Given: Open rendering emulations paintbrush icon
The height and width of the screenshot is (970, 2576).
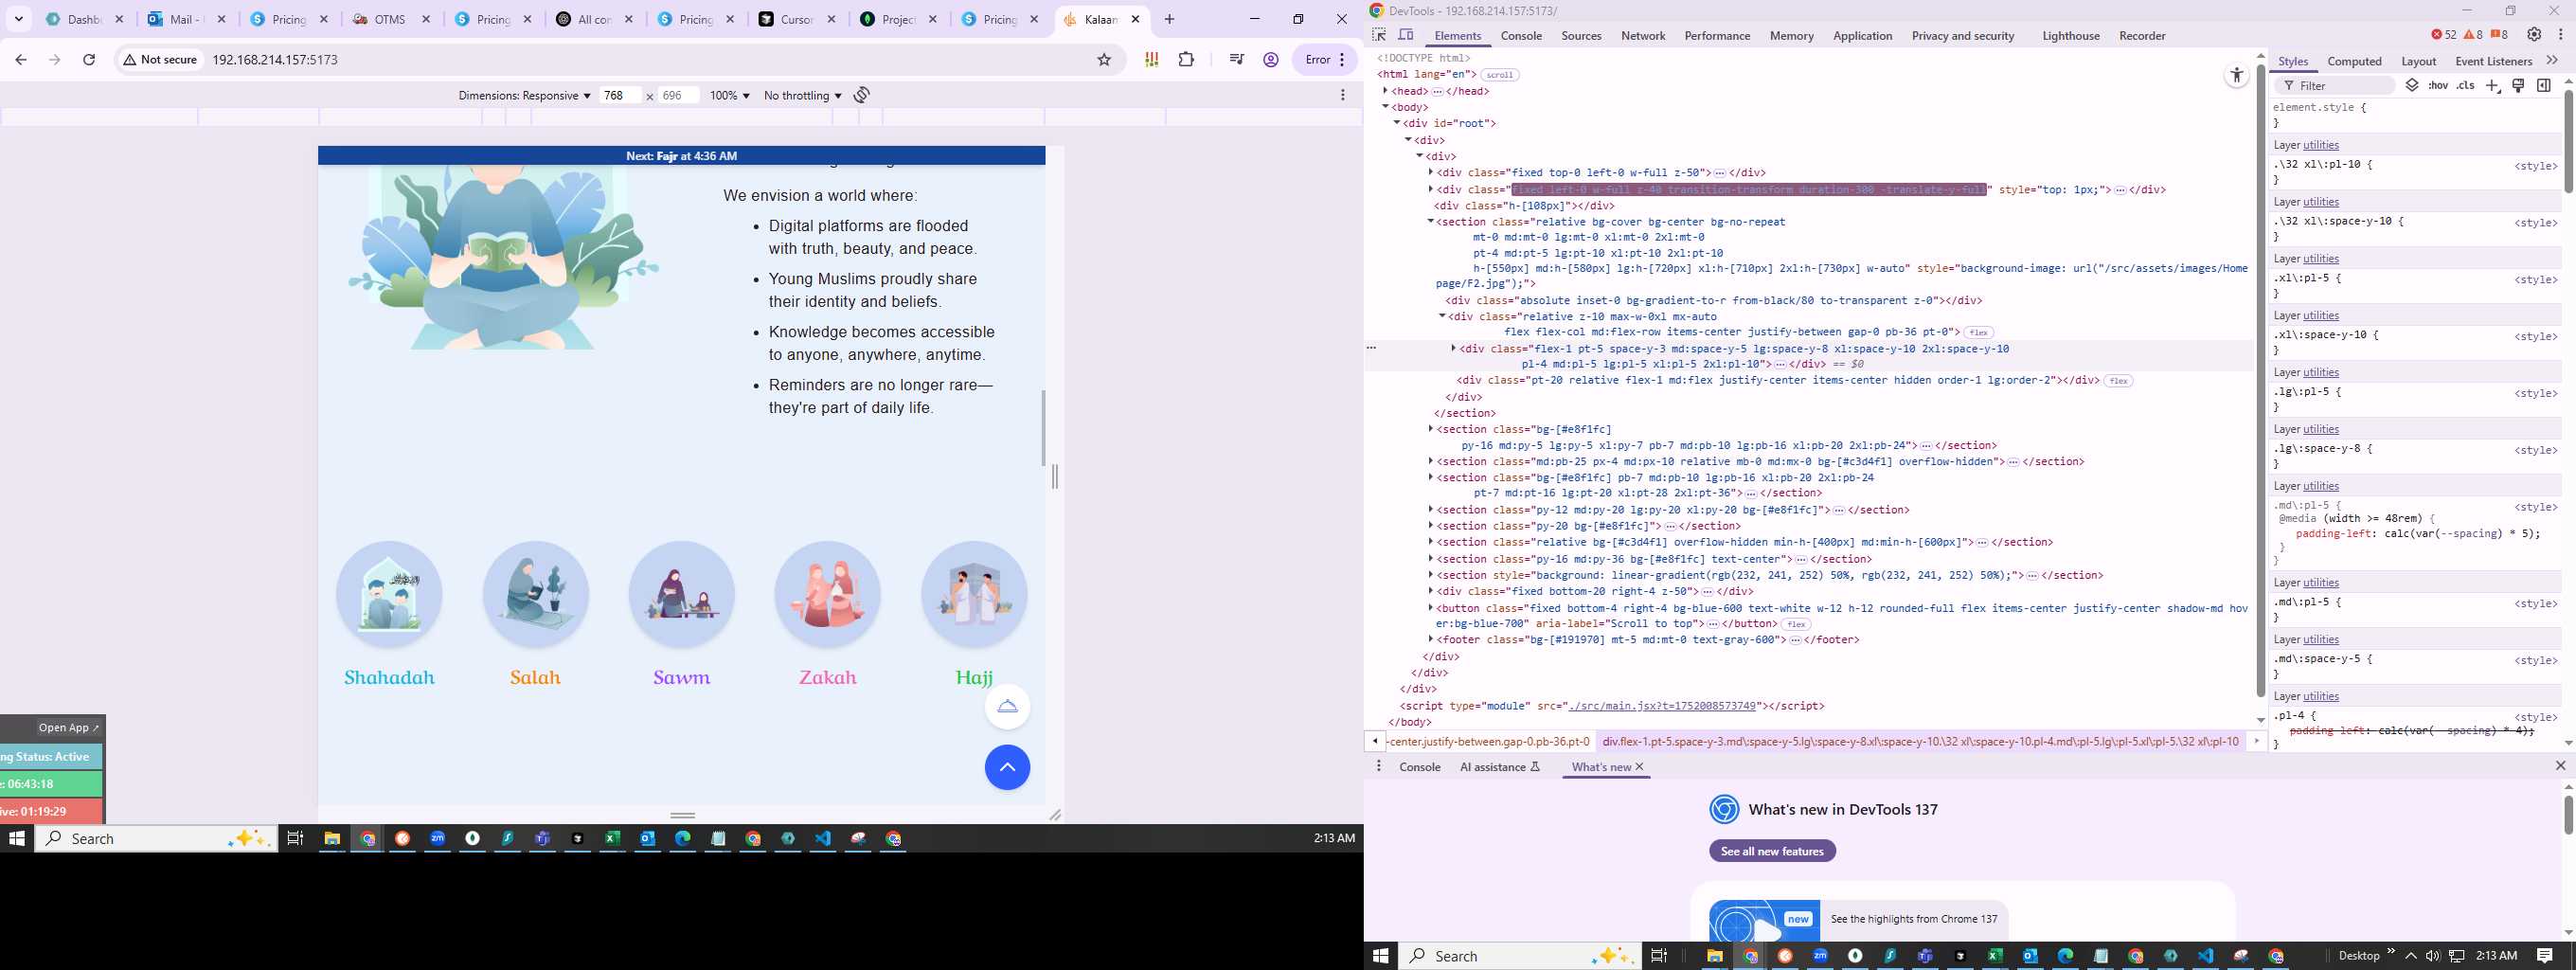Looking at the screenshot, I should click(2519, 86).
